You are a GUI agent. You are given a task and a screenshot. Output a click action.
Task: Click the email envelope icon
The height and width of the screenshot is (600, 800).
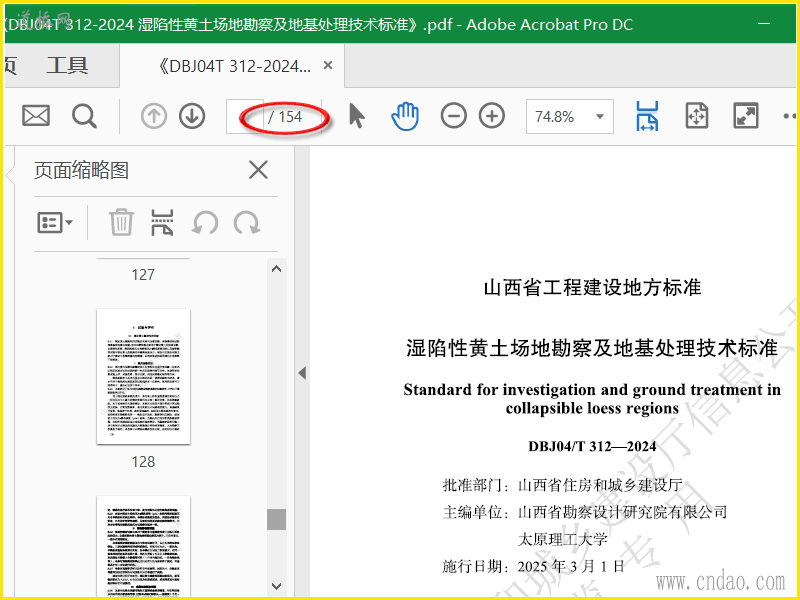pyautogui.click(x=36, y=116)
